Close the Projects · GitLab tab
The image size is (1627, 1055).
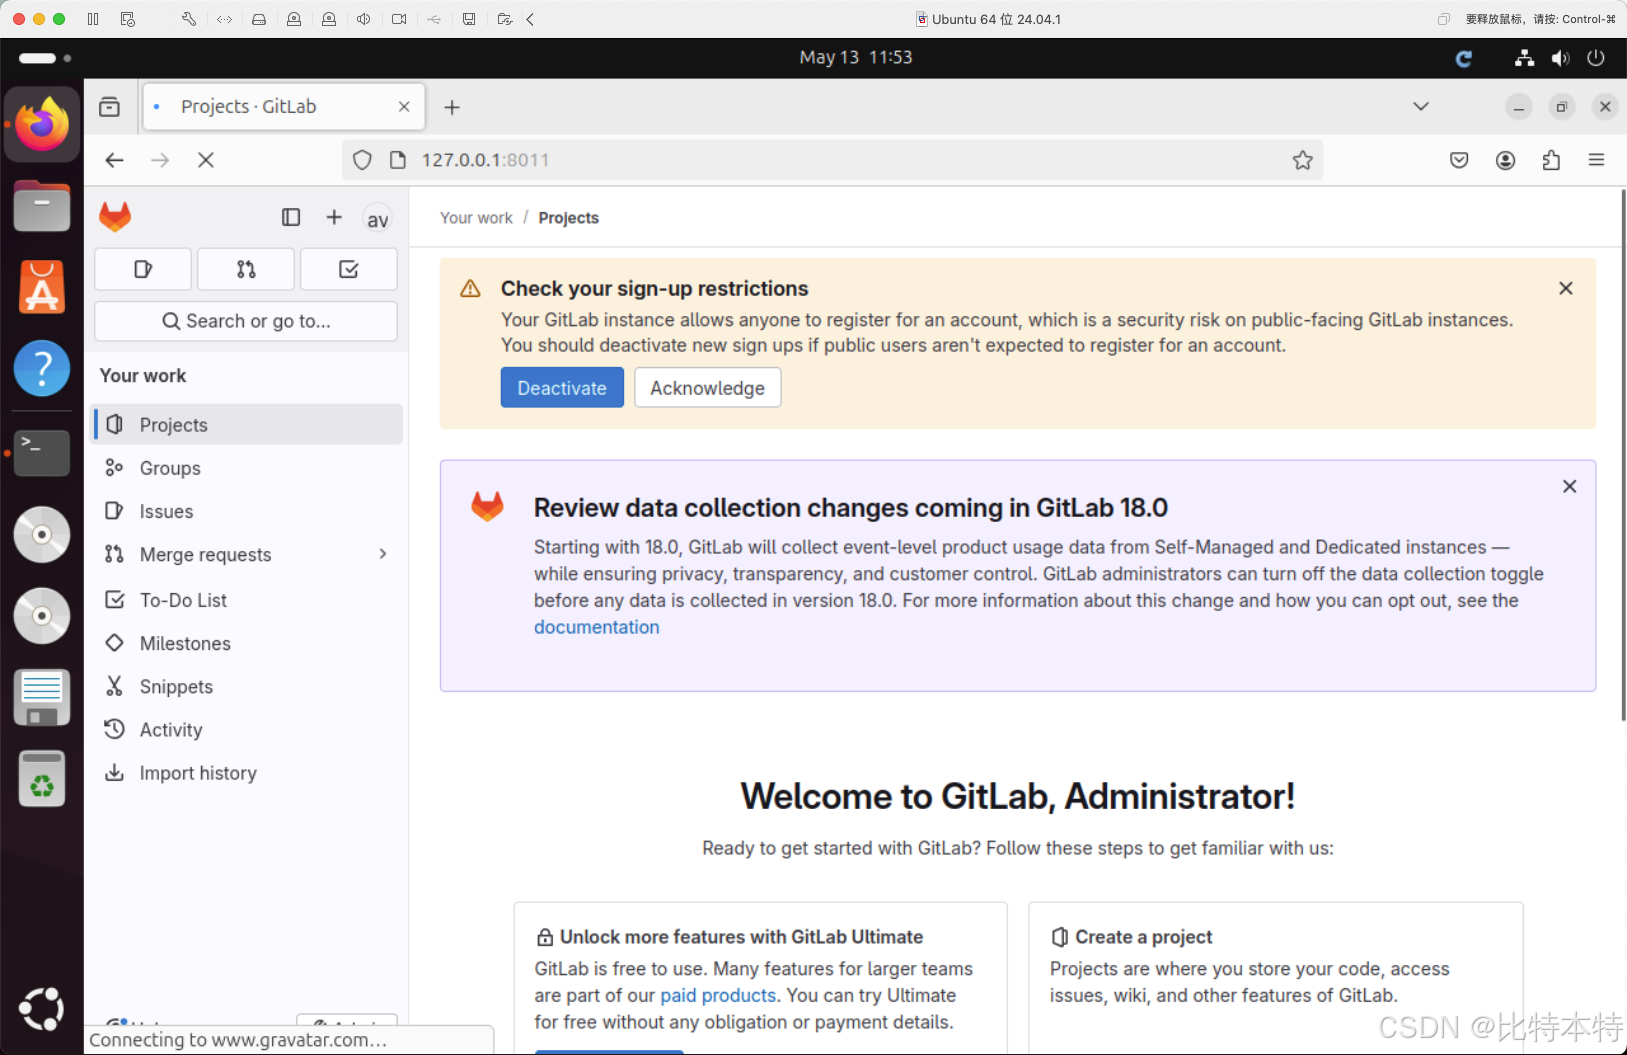click(x=404, y=107)
